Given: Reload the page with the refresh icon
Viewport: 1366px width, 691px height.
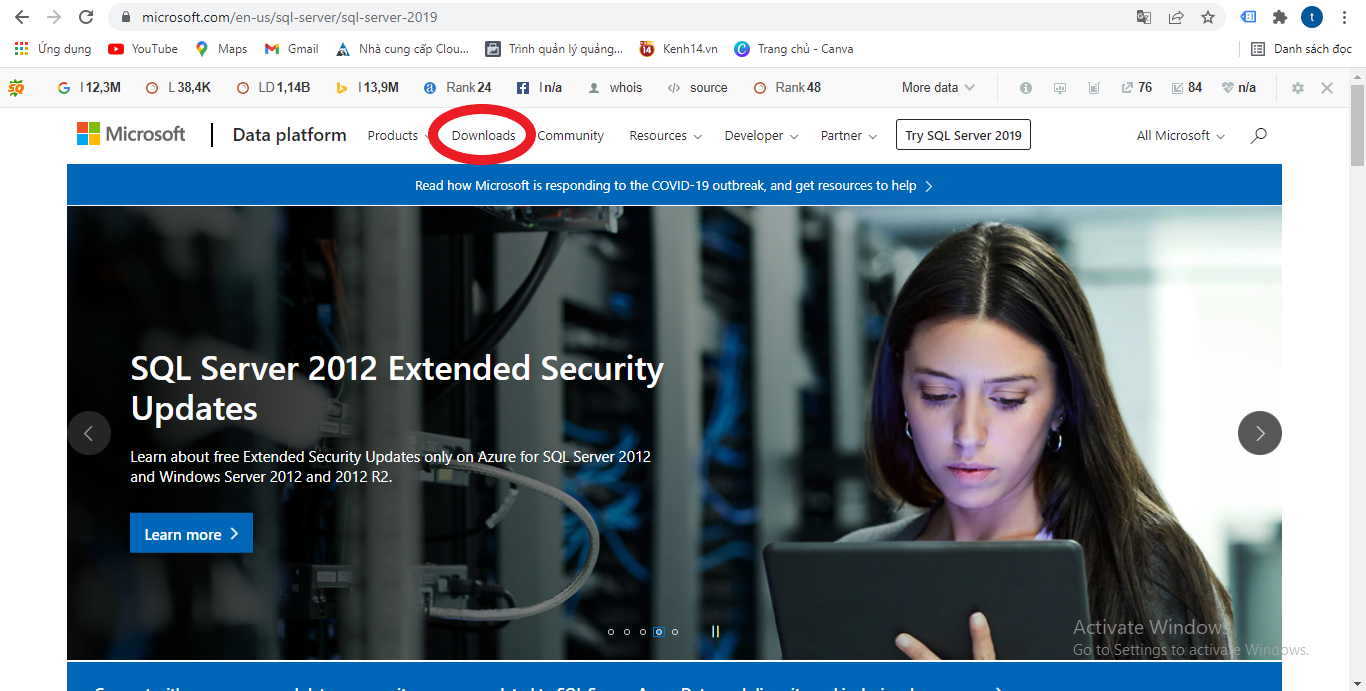Looking at the screenshot, I should [x=86, y=17].
